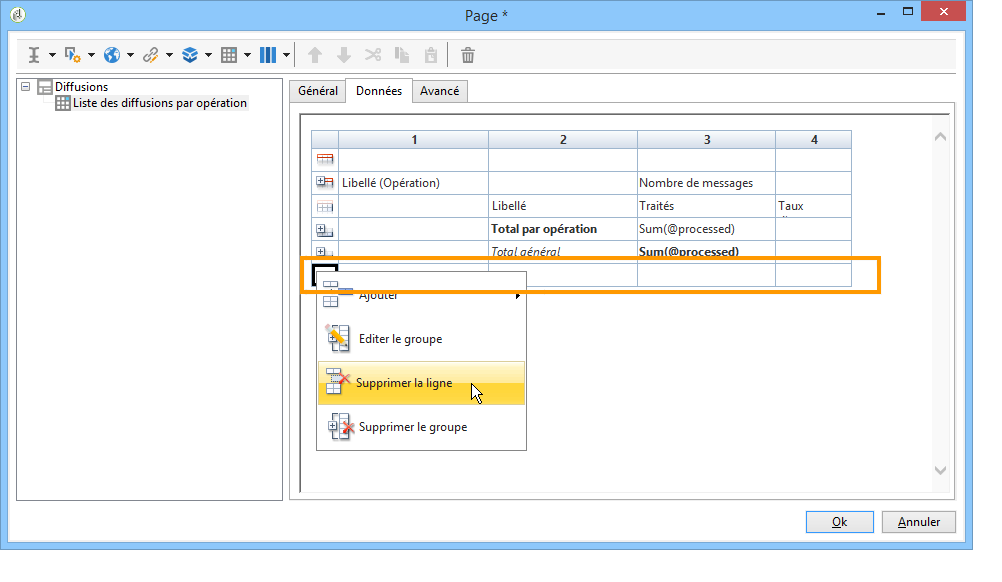1002x582 pixels.
Task: Click the application icon in the title bar
Action: pos(19,15)
